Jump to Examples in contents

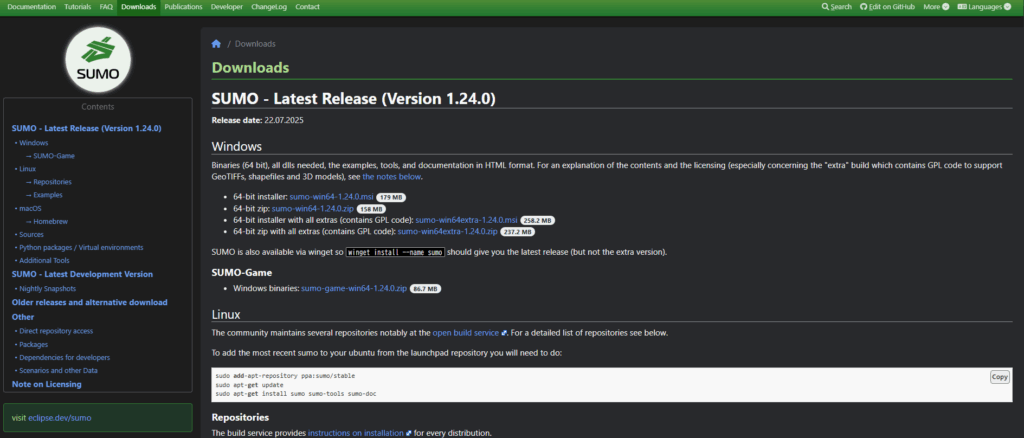pyautogui.click(x=48, y=195)
